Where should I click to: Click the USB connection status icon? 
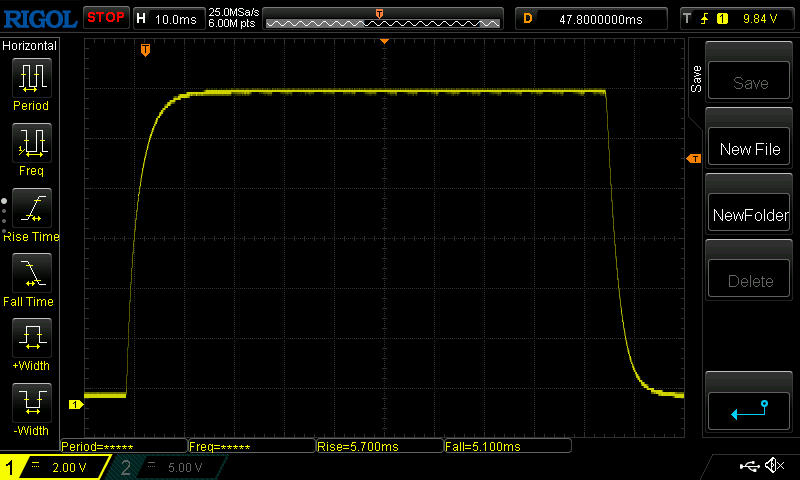pos(749,465)
